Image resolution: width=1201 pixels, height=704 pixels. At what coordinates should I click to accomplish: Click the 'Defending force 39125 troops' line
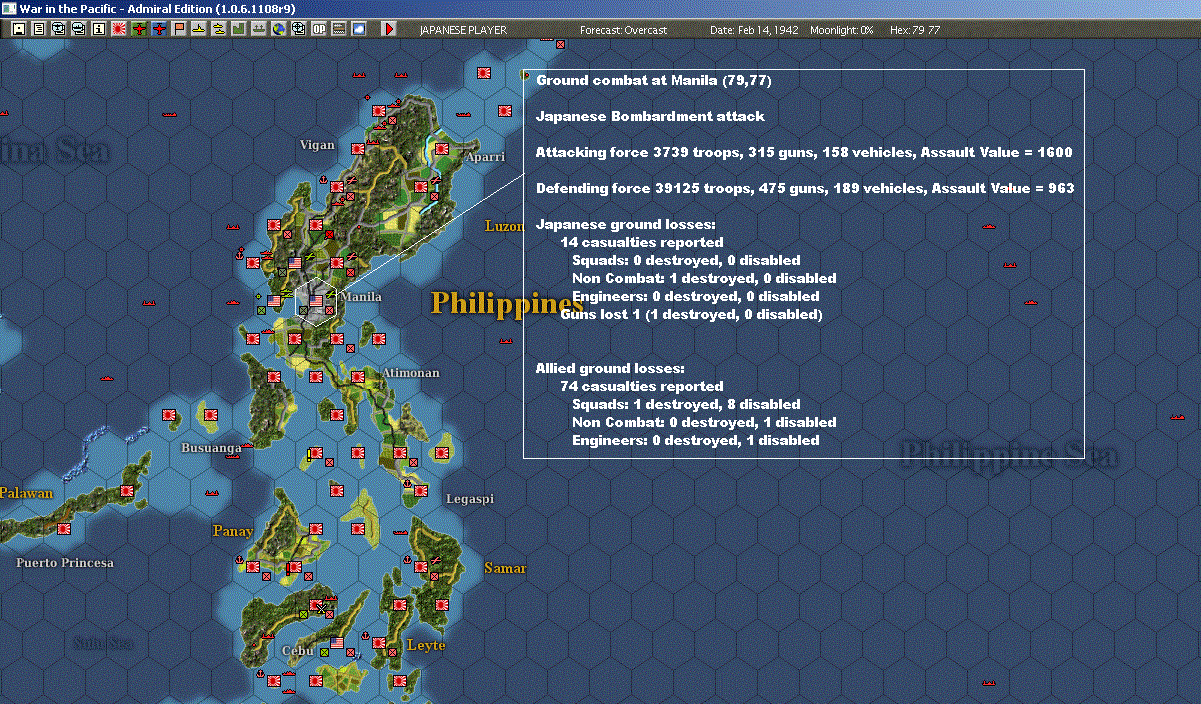(x=805, y=188)
